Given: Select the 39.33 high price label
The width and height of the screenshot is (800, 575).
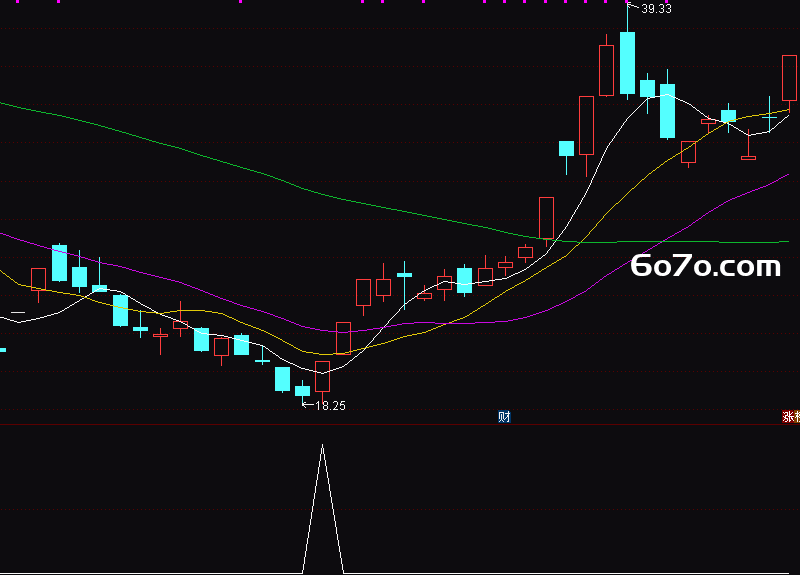Looking at the screenshot, I should 656,9.
